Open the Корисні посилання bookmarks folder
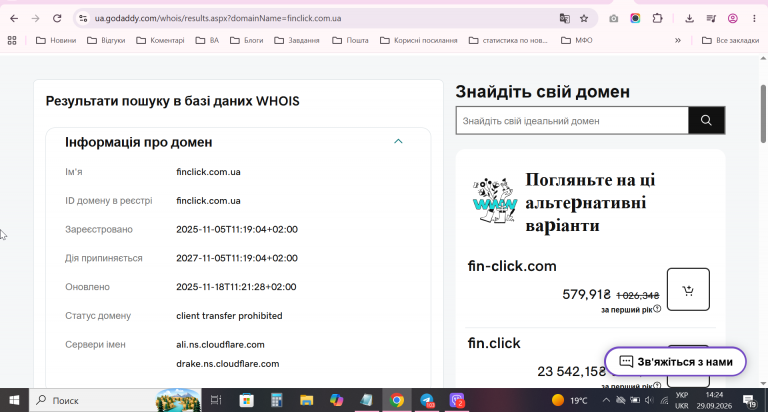The image size is (768, 412). [x=419, y=40]
